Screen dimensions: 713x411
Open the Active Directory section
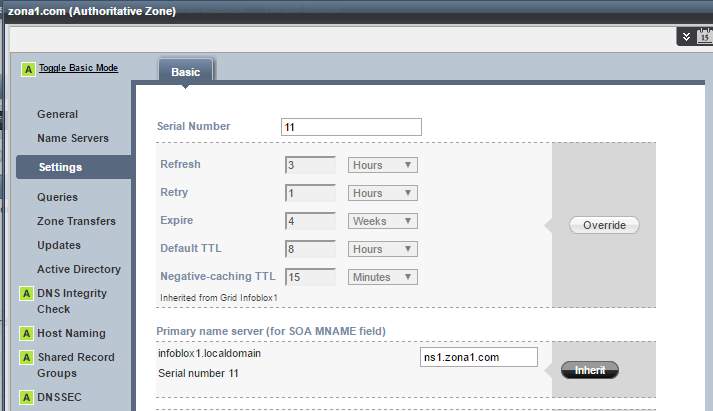coord(79,269)
